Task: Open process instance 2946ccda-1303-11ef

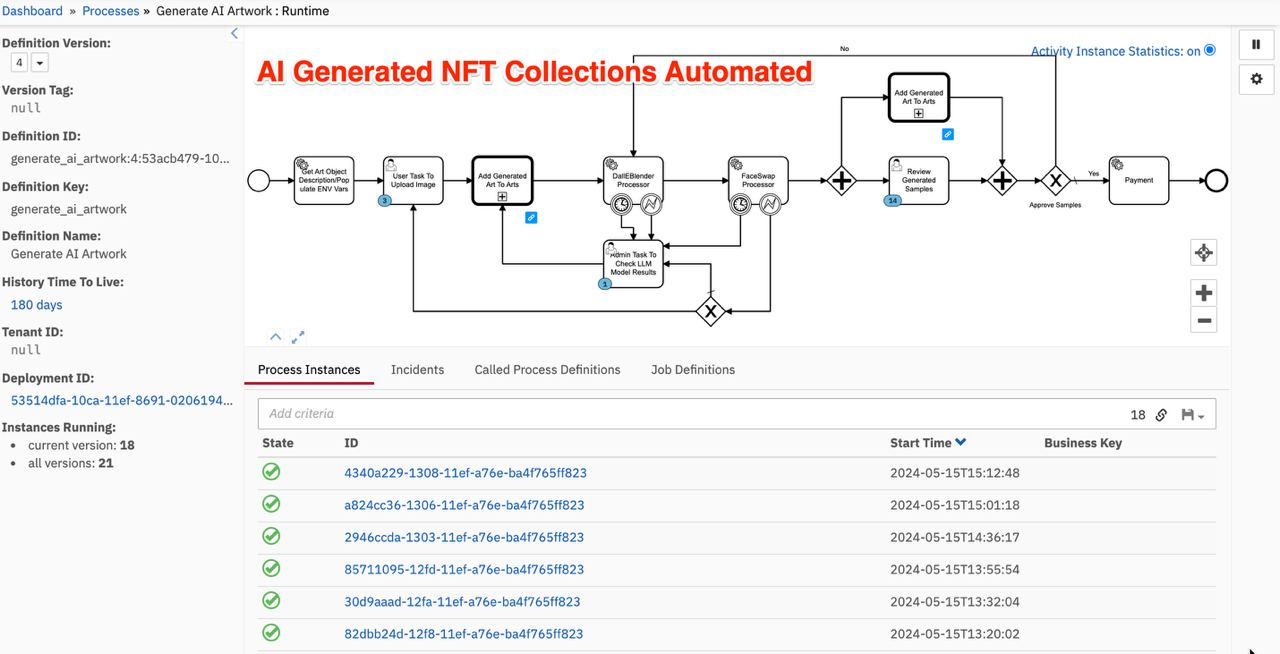Action: tap(464, 537)
